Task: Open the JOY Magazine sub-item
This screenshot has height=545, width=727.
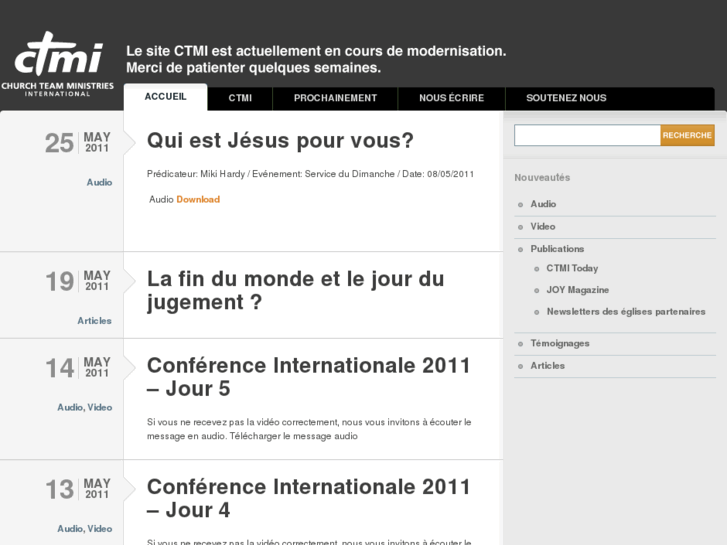Action: coord(577,290)
